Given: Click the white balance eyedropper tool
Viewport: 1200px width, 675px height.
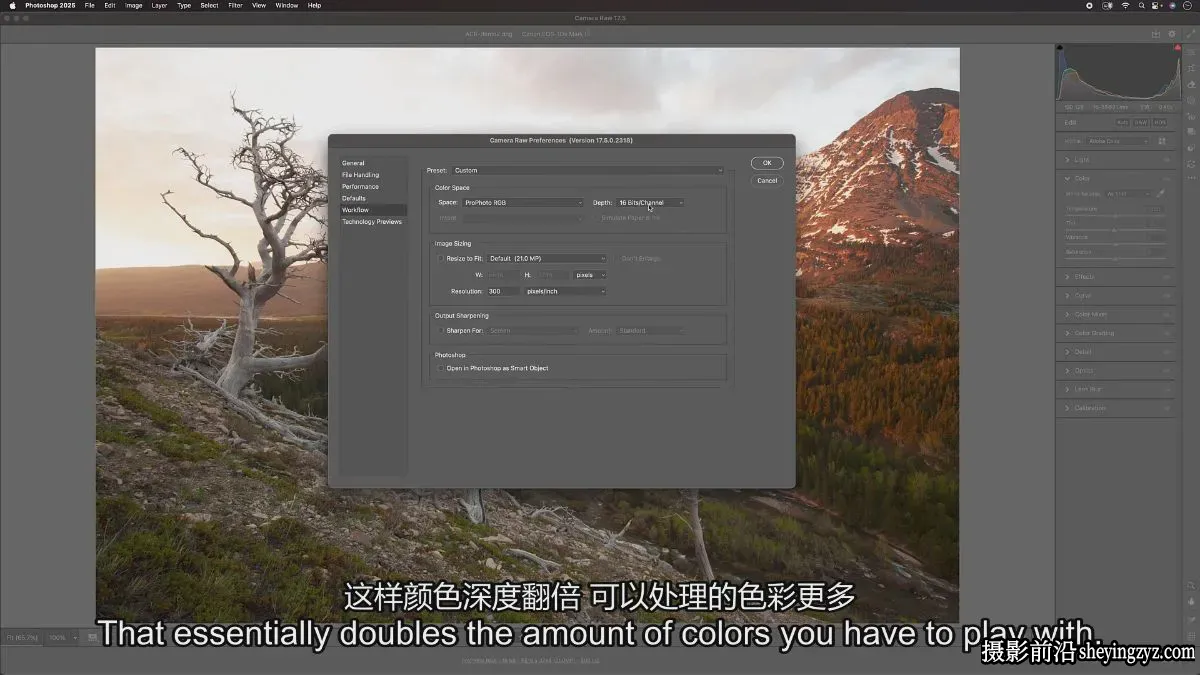Looking at the screenshot, I should click(x=1161, y=193).
